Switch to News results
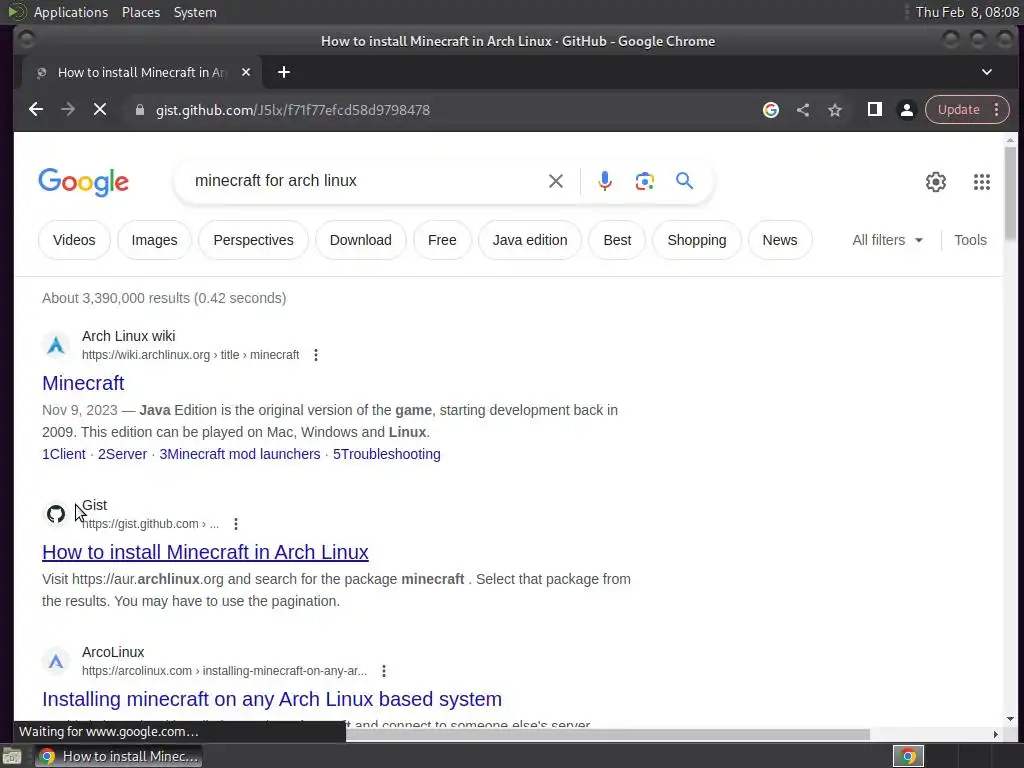This screenshot has height=768, width=1024. tap(780, 240)
